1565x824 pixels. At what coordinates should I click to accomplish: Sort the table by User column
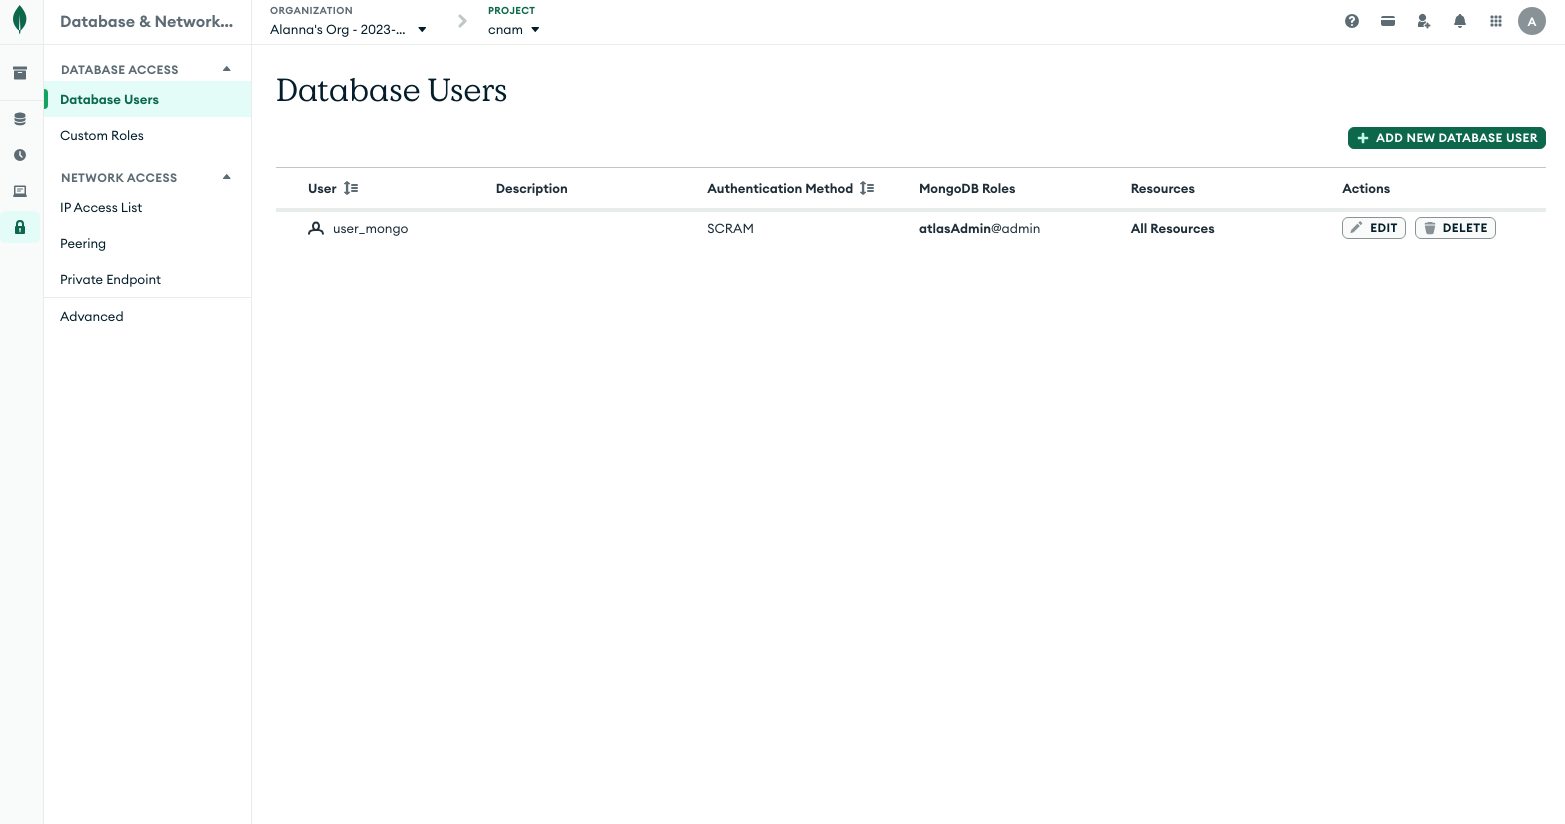350,188
